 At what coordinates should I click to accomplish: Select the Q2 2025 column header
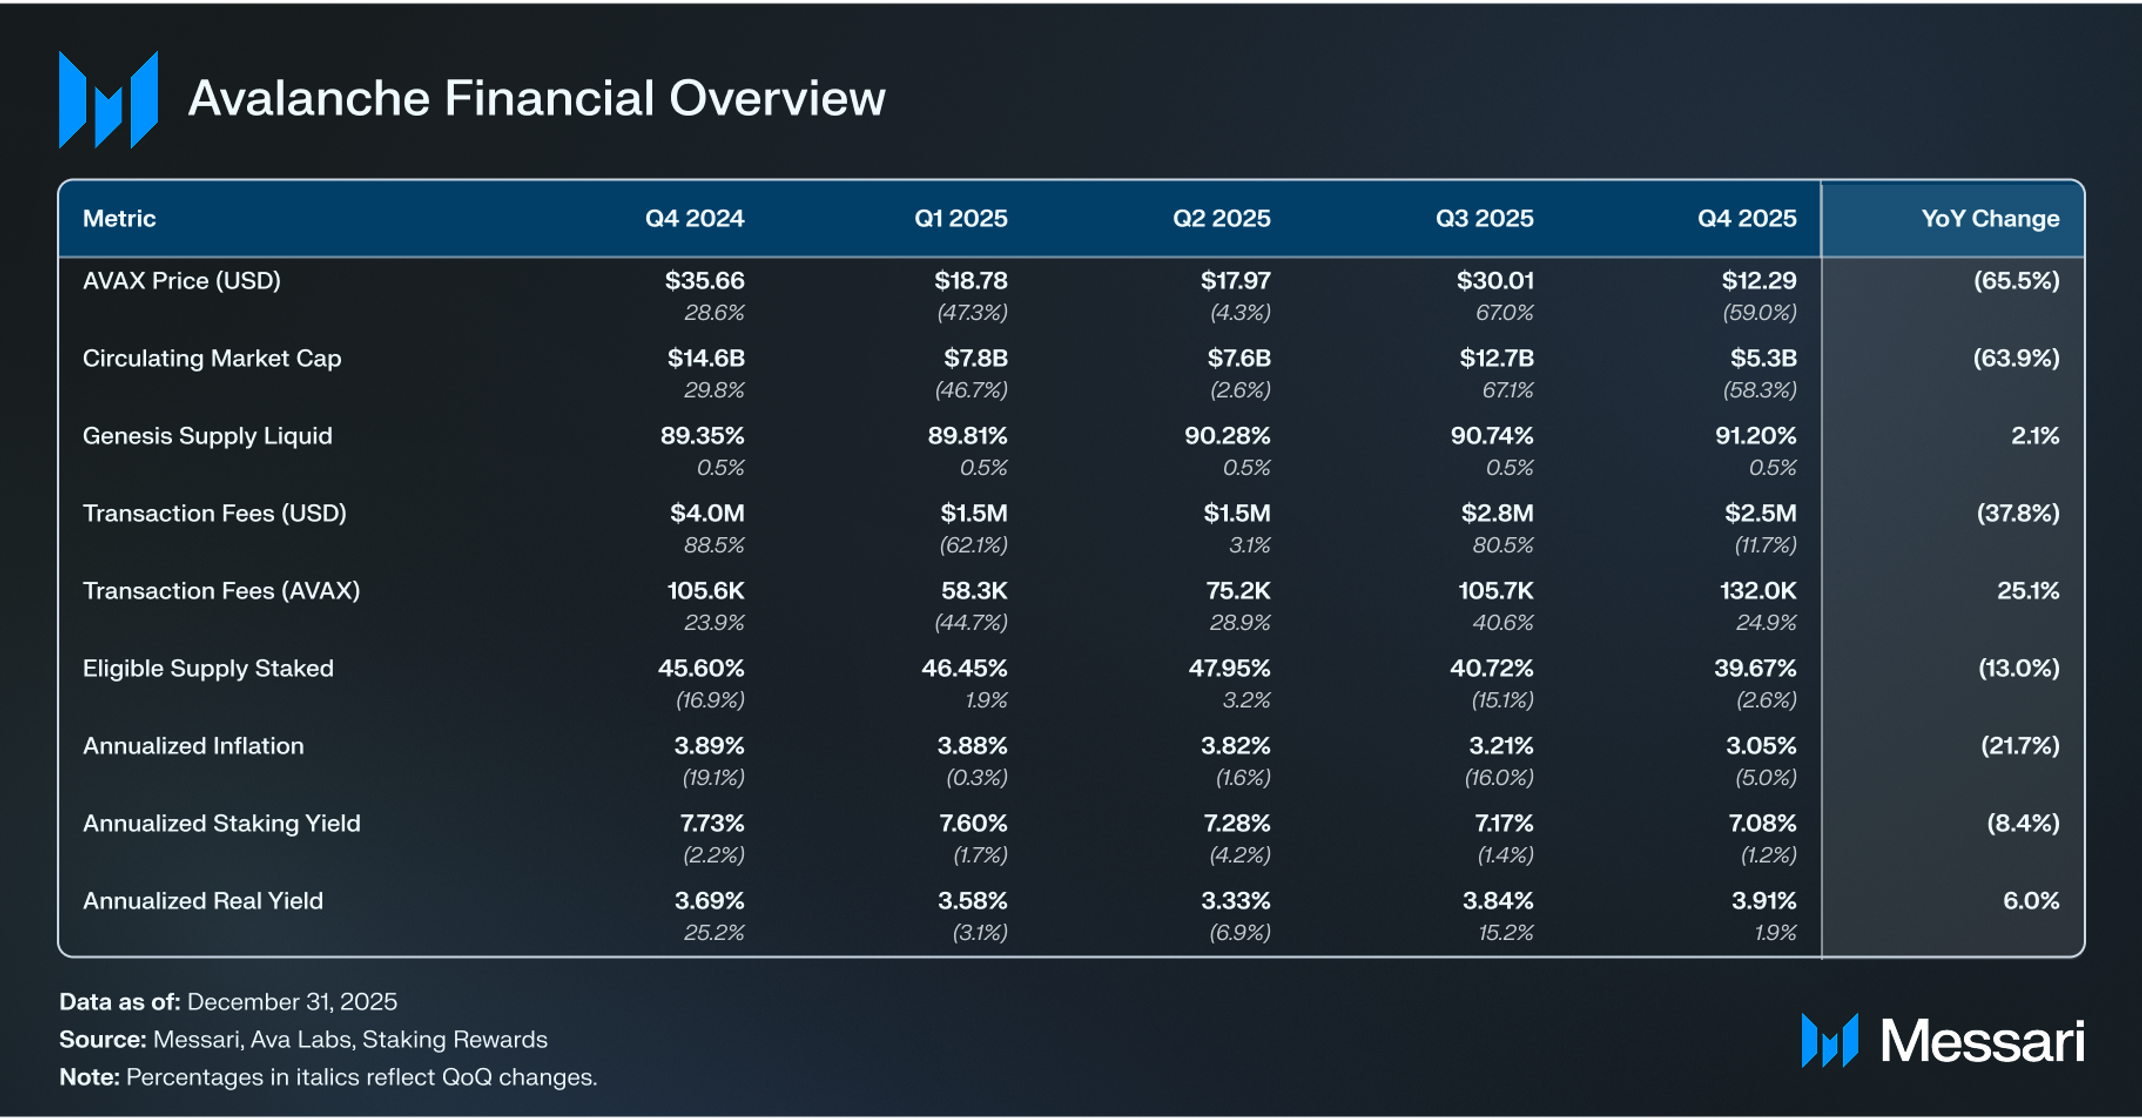point(1221,219)
